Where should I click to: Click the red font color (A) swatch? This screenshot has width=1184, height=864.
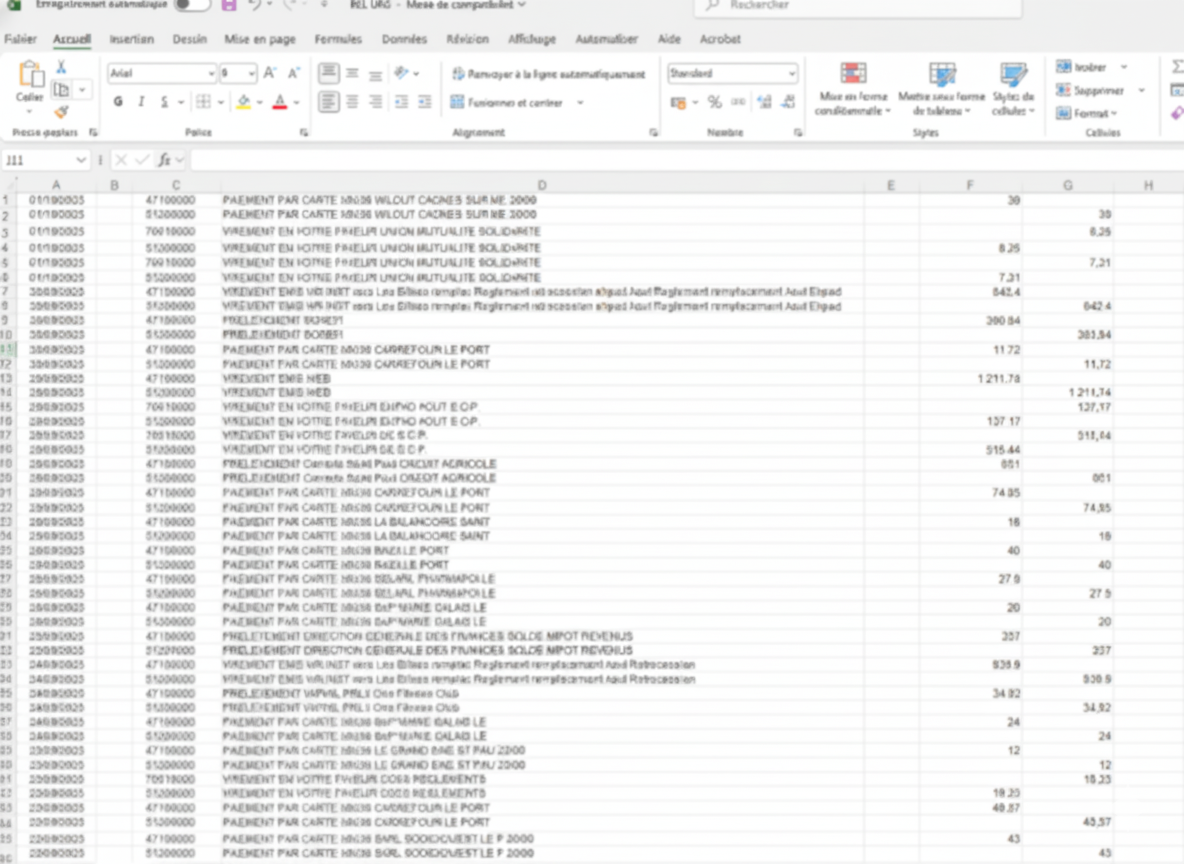click(x=279, y=102)
